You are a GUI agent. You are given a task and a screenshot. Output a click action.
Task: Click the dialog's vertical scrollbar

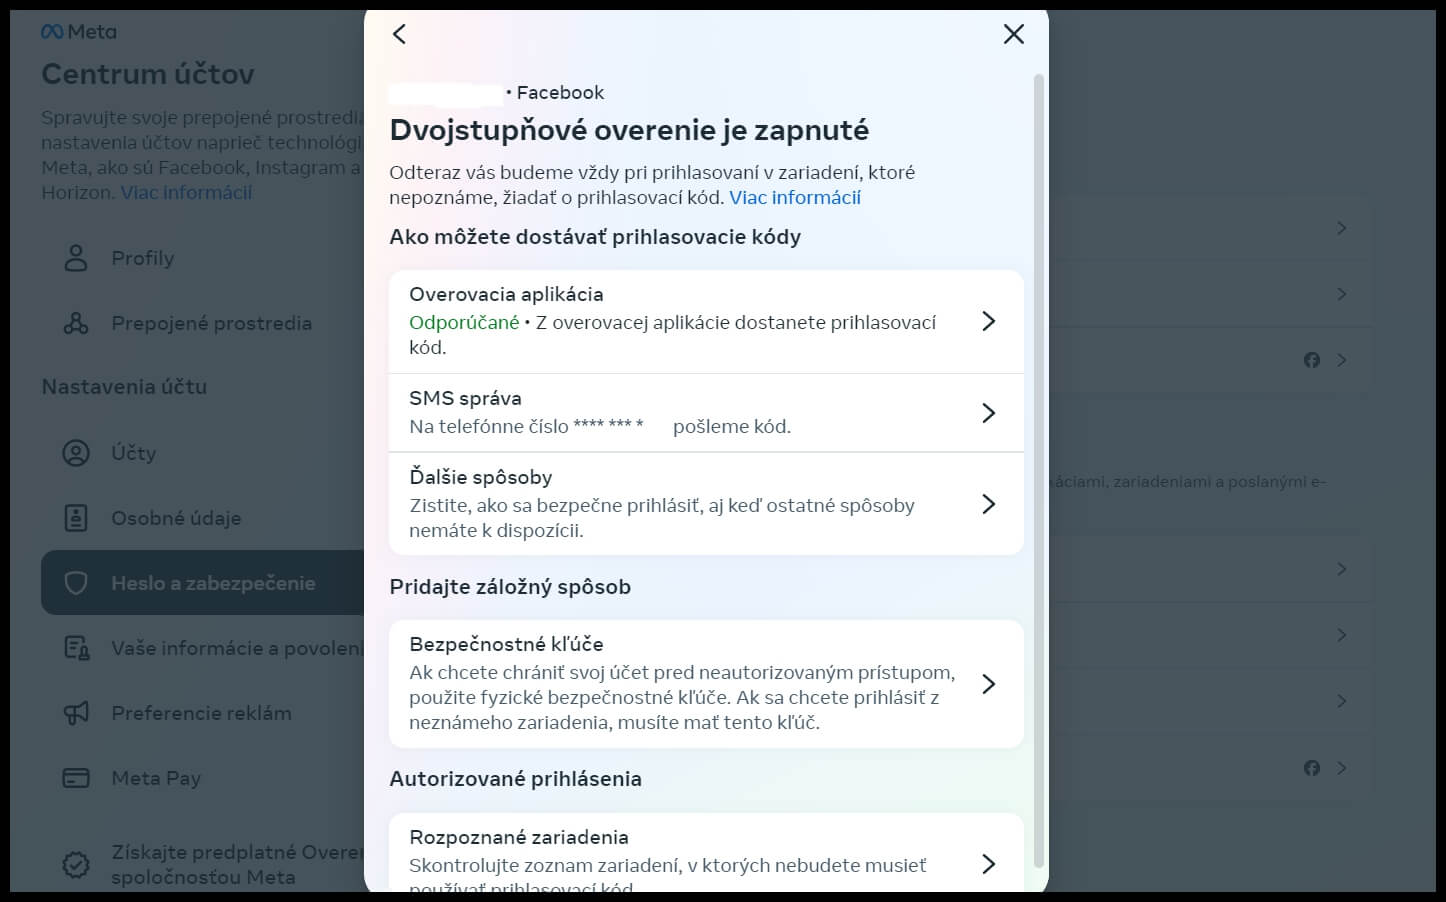pos(1038,470)
